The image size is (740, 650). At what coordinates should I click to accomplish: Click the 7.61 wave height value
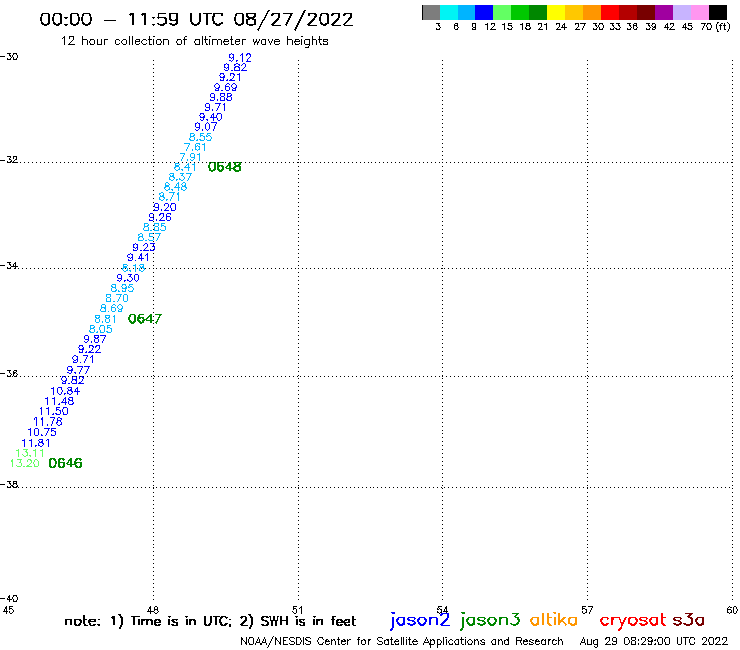[195, 147]
